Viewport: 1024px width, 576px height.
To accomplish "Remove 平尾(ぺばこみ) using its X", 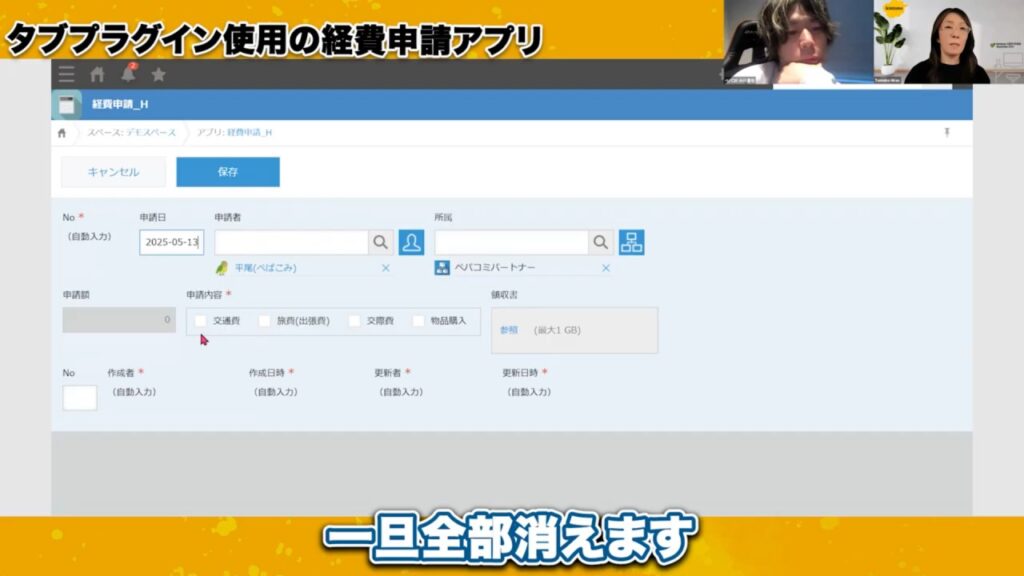I will point(385,267).
